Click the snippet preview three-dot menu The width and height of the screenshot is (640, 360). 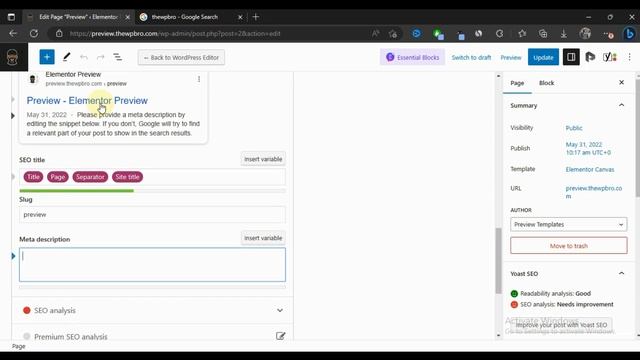[x=199, y=79]
